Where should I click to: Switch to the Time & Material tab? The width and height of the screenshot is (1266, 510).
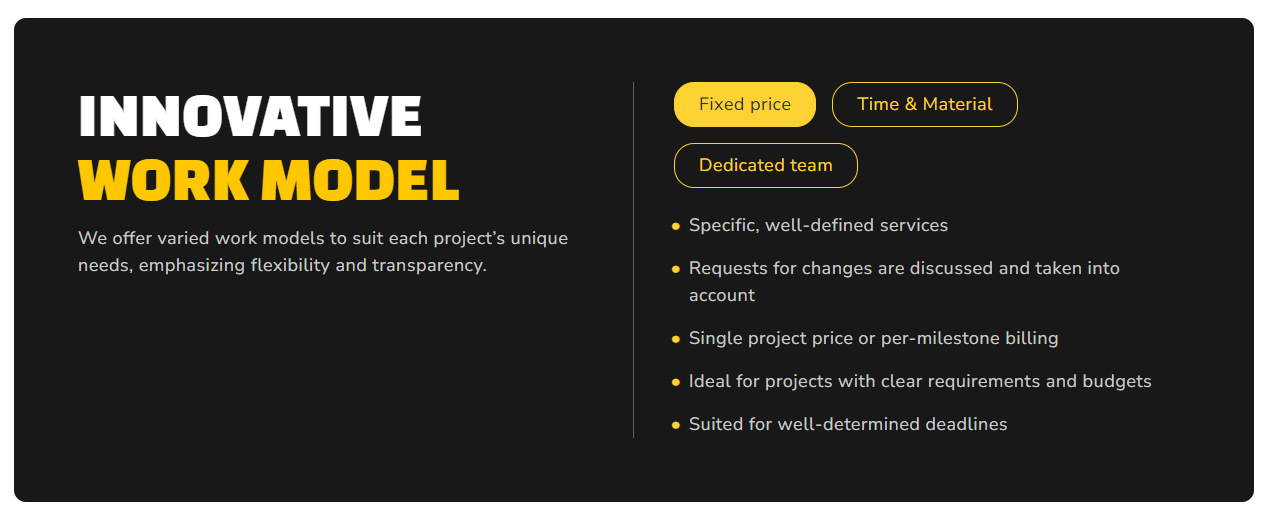point(924,104)
